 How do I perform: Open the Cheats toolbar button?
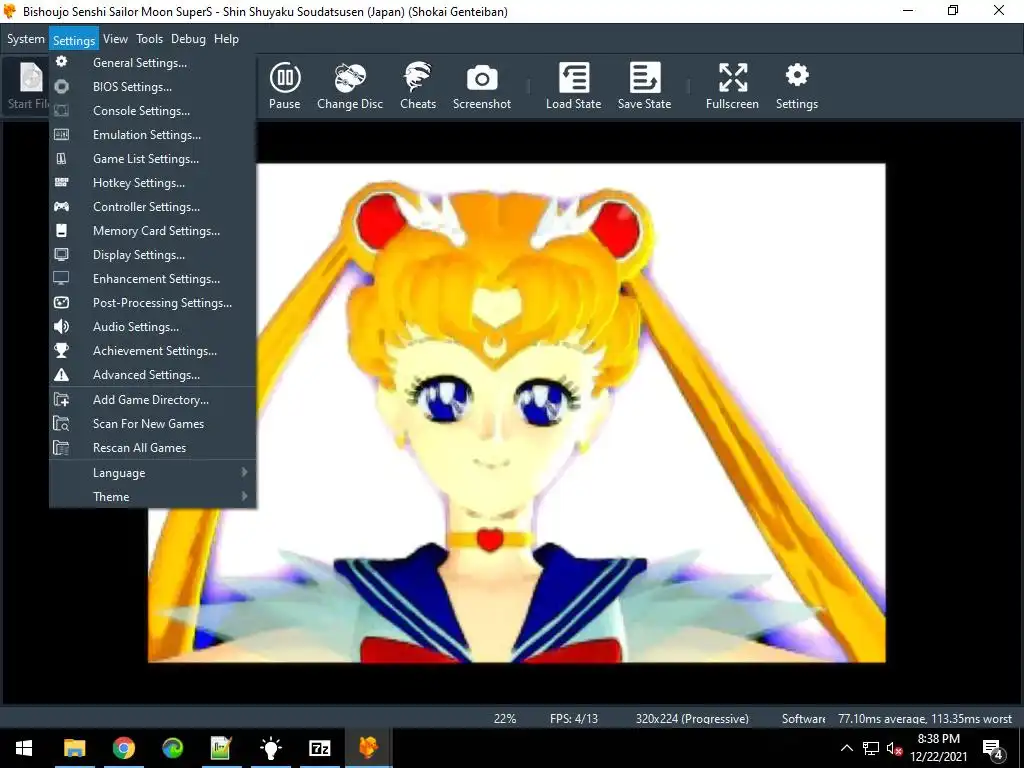(x=418, y=86)
